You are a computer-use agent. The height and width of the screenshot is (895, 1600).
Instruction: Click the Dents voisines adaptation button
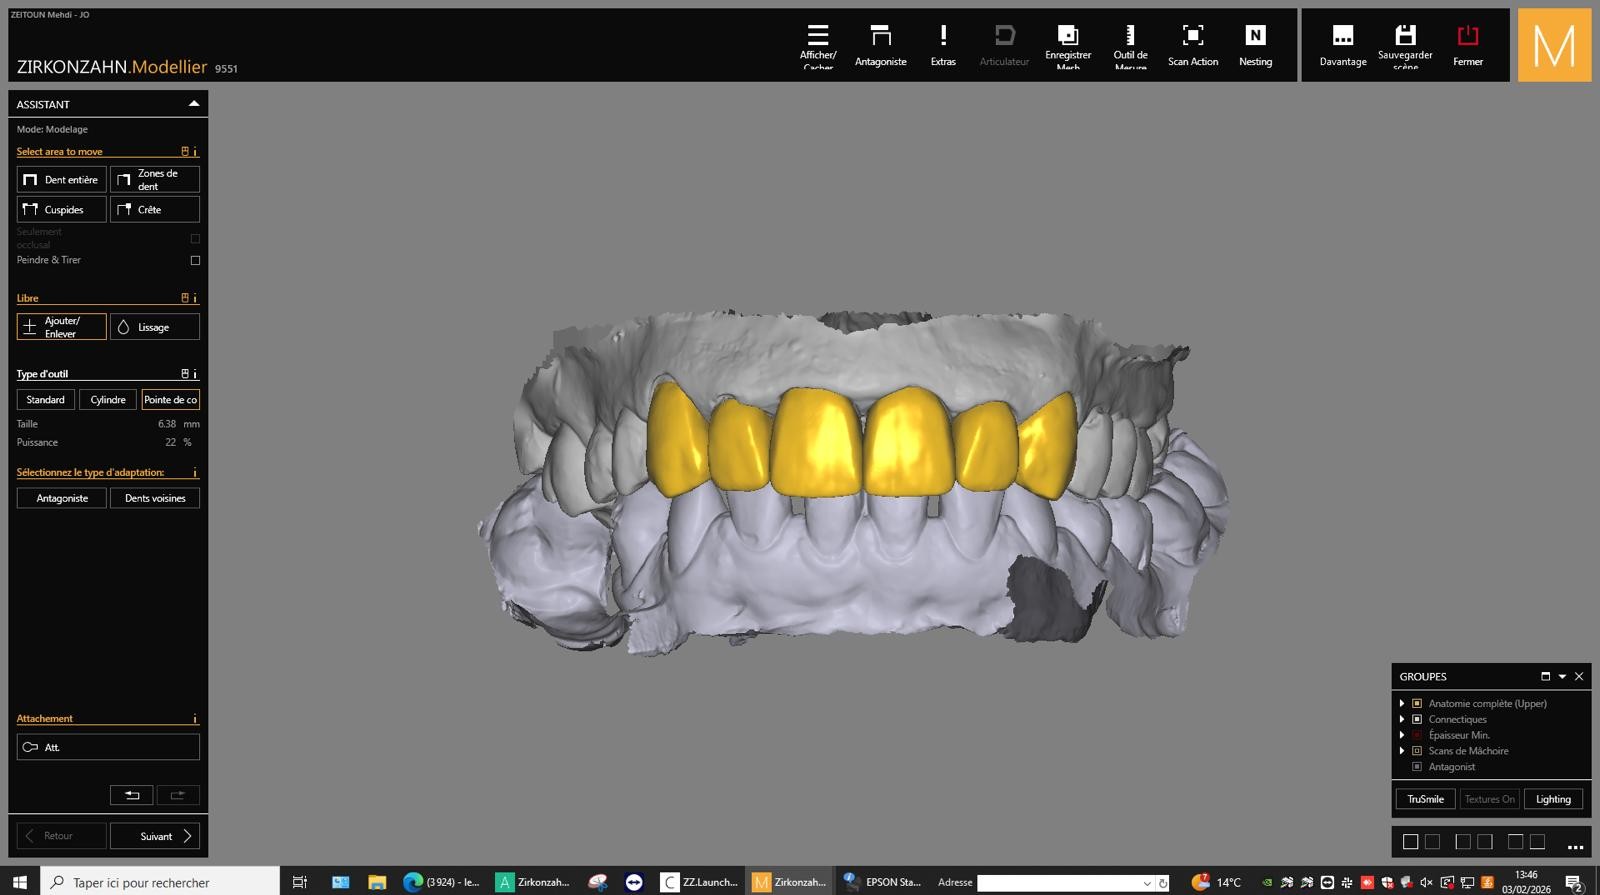pos(155,498)
